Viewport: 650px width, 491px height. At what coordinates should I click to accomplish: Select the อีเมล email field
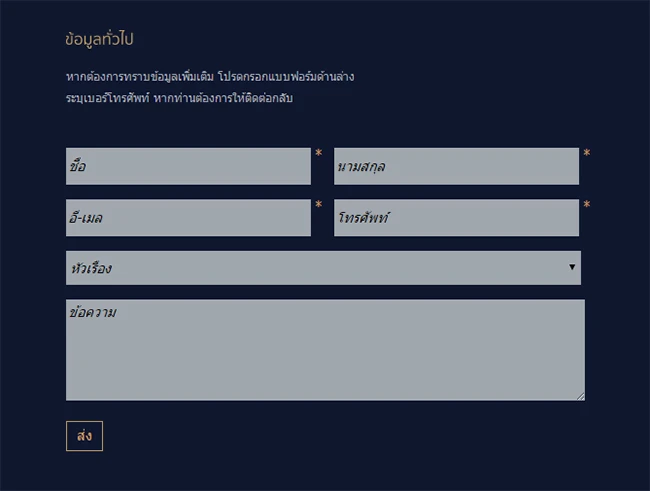[188, 217]
